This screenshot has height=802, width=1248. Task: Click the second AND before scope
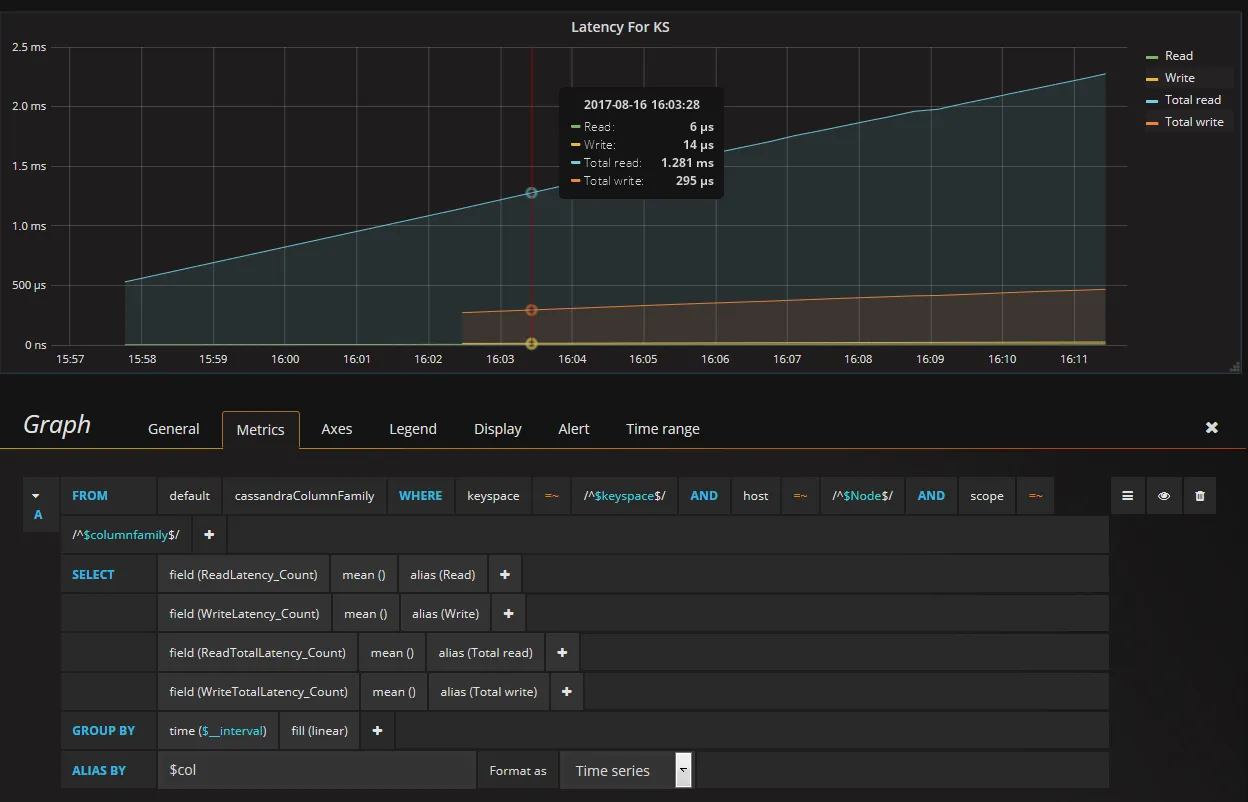(931, 495)
